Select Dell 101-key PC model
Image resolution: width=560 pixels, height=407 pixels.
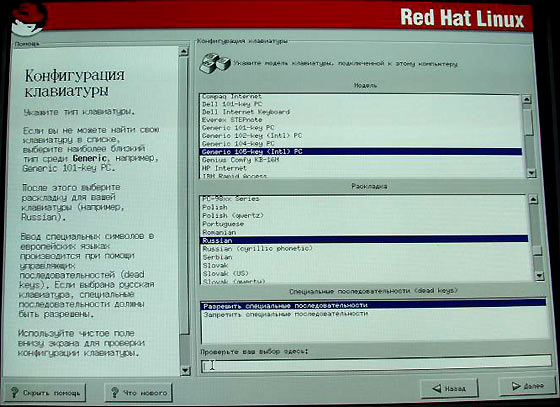click(361, 104)
